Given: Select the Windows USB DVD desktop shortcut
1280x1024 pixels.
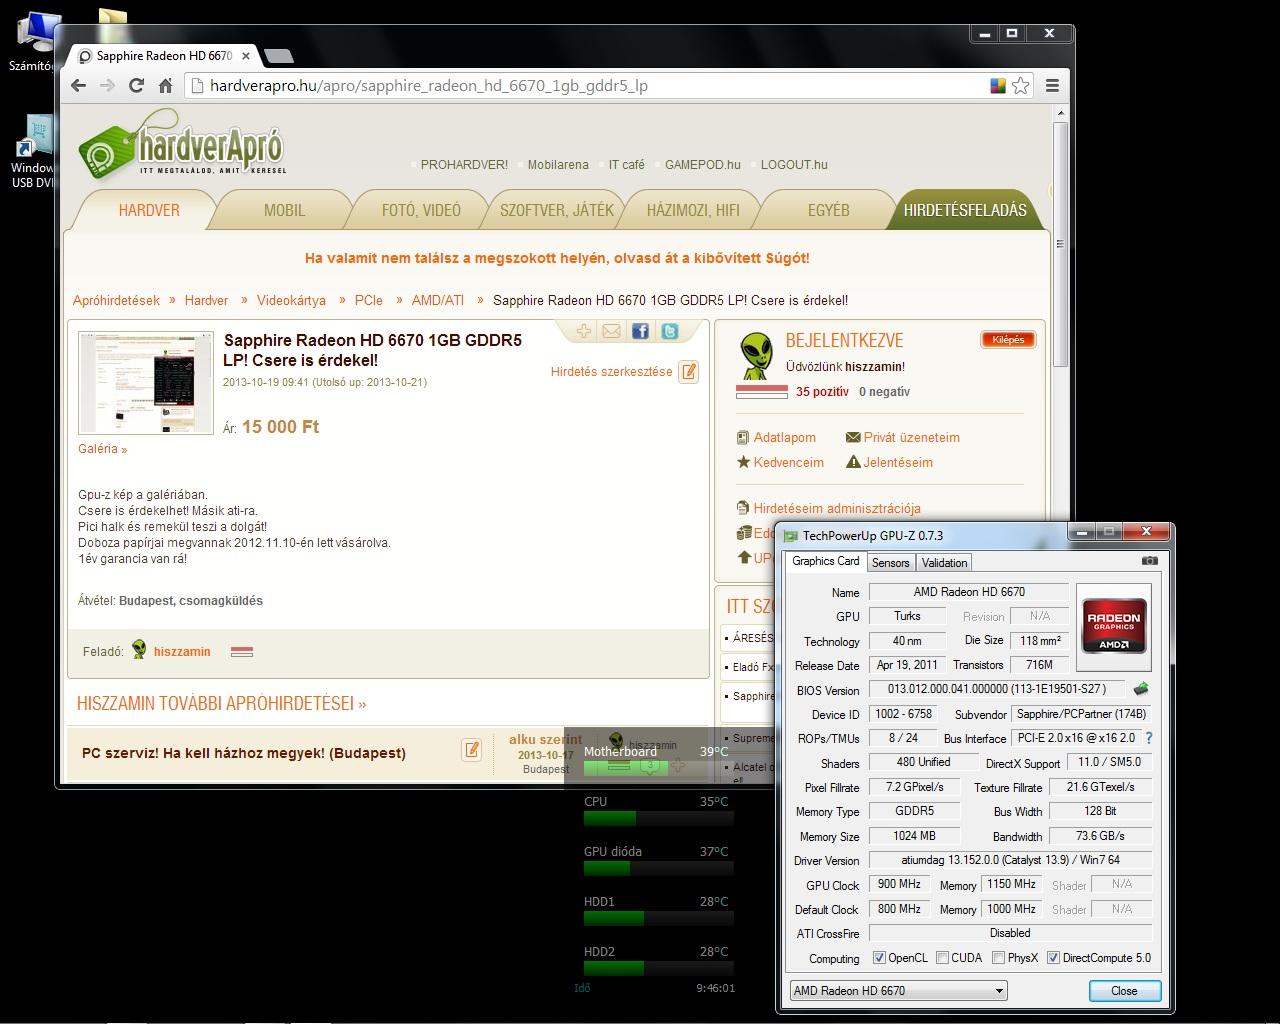Looking at the screenshot, I should (x=36, y=152).
